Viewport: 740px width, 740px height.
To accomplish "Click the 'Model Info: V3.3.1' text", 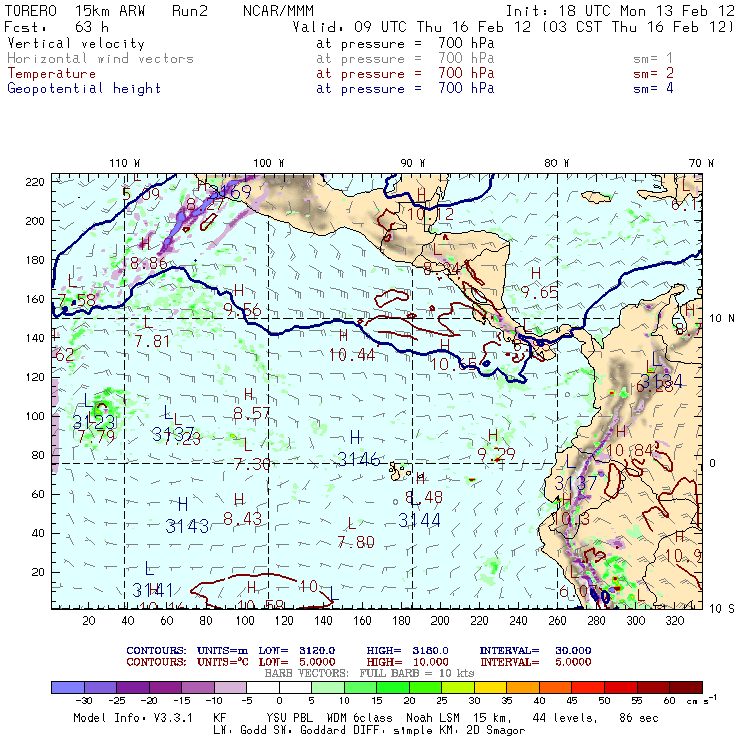I will click(x=133, y=718).
